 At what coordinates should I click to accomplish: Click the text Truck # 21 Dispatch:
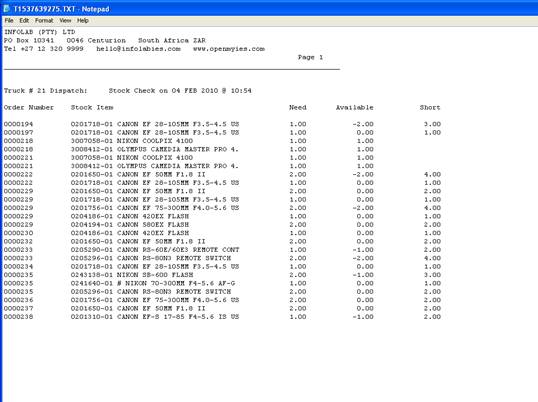pyautogui.click(x=46, y=91)
